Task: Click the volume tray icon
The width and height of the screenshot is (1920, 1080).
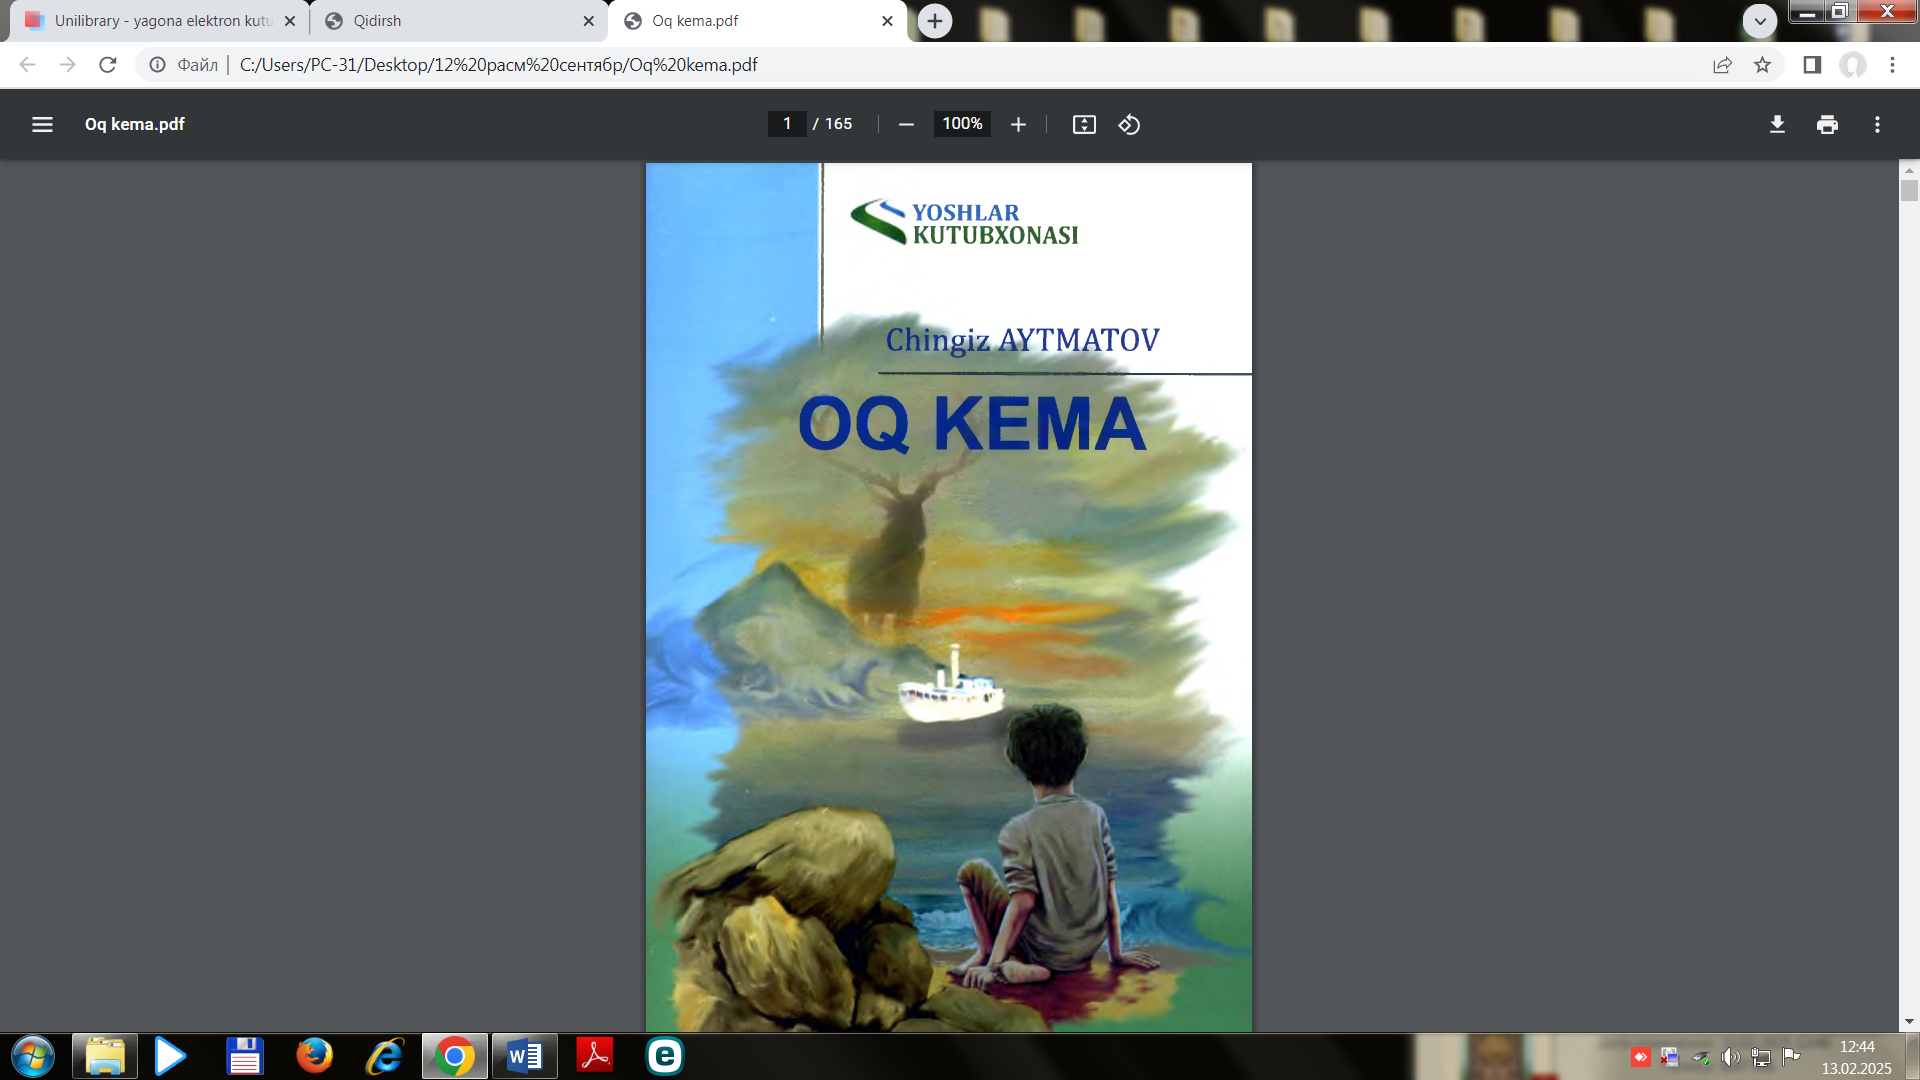Action: tap(1731, 1057)
